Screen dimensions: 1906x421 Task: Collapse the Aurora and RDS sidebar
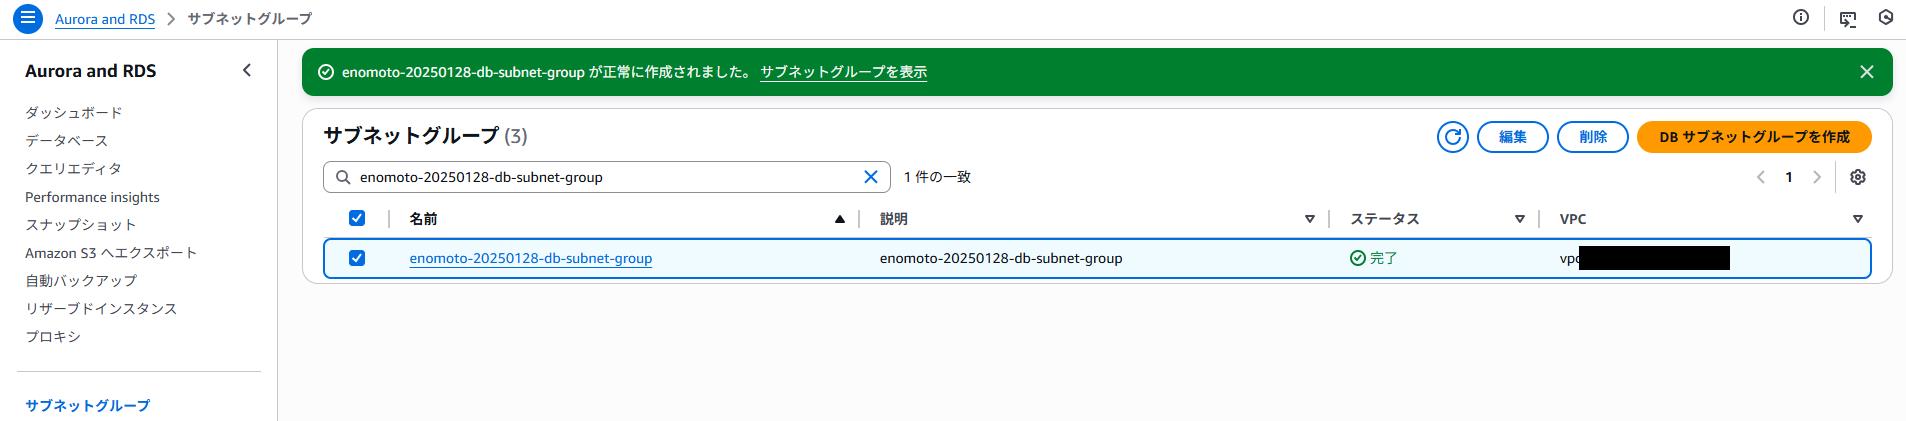point(247,70)
